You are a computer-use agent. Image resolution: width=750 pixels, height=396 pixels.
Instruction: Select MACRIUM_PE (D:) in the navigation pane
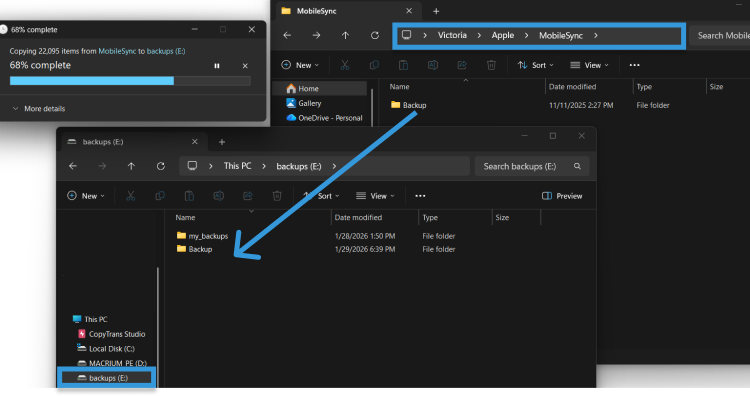[112, 363]
